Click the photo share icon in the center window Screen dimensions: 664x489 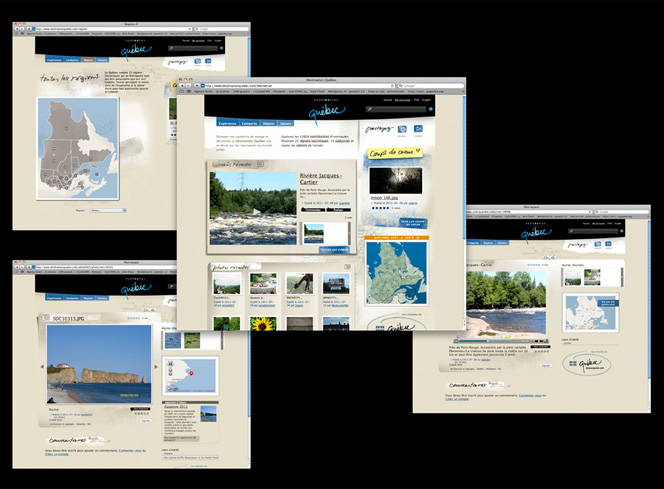[402, 129]
